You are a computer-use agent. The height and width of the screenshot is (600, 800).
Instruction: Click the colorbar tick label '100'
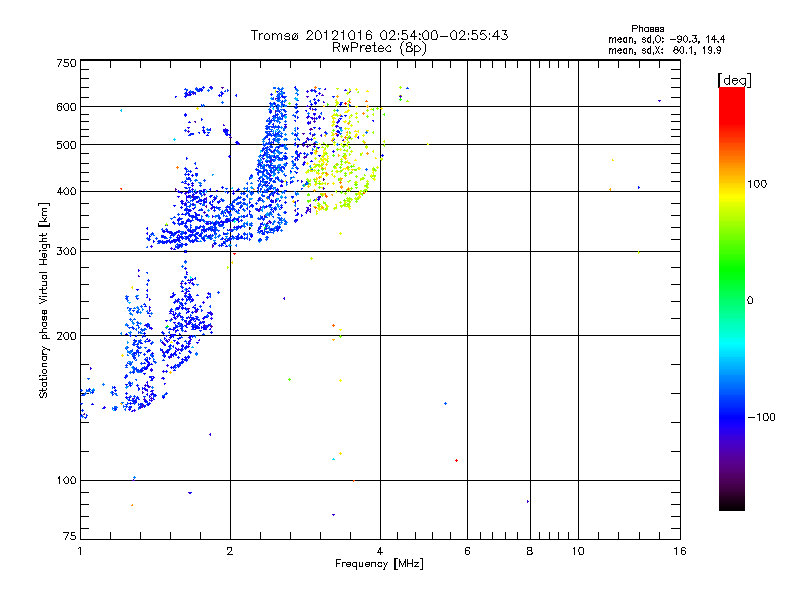click(757, 184)
